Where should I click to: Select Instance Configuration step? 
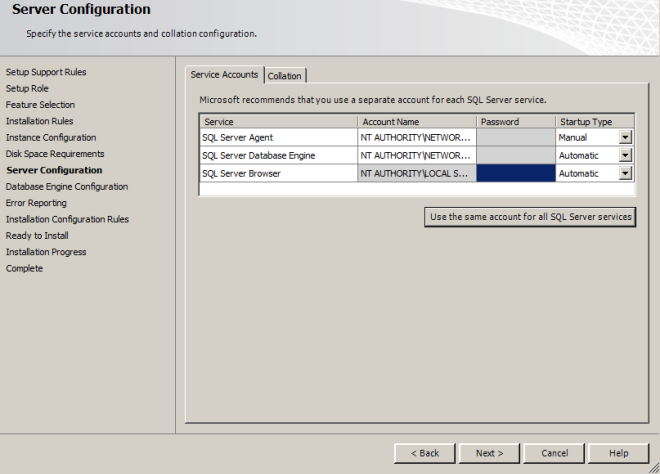pyautogui.click(x=51, y=138)
